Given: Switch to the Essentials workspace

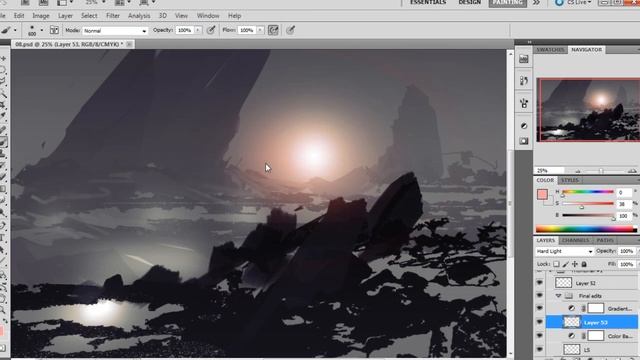Looking at the screenshot, I should [x=428, y=2].
